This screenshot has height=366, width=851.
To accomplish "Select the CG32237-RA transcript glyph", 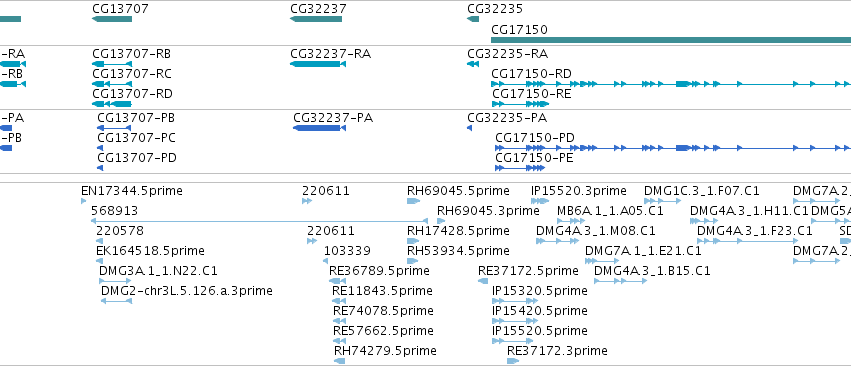I will (318, 64).
